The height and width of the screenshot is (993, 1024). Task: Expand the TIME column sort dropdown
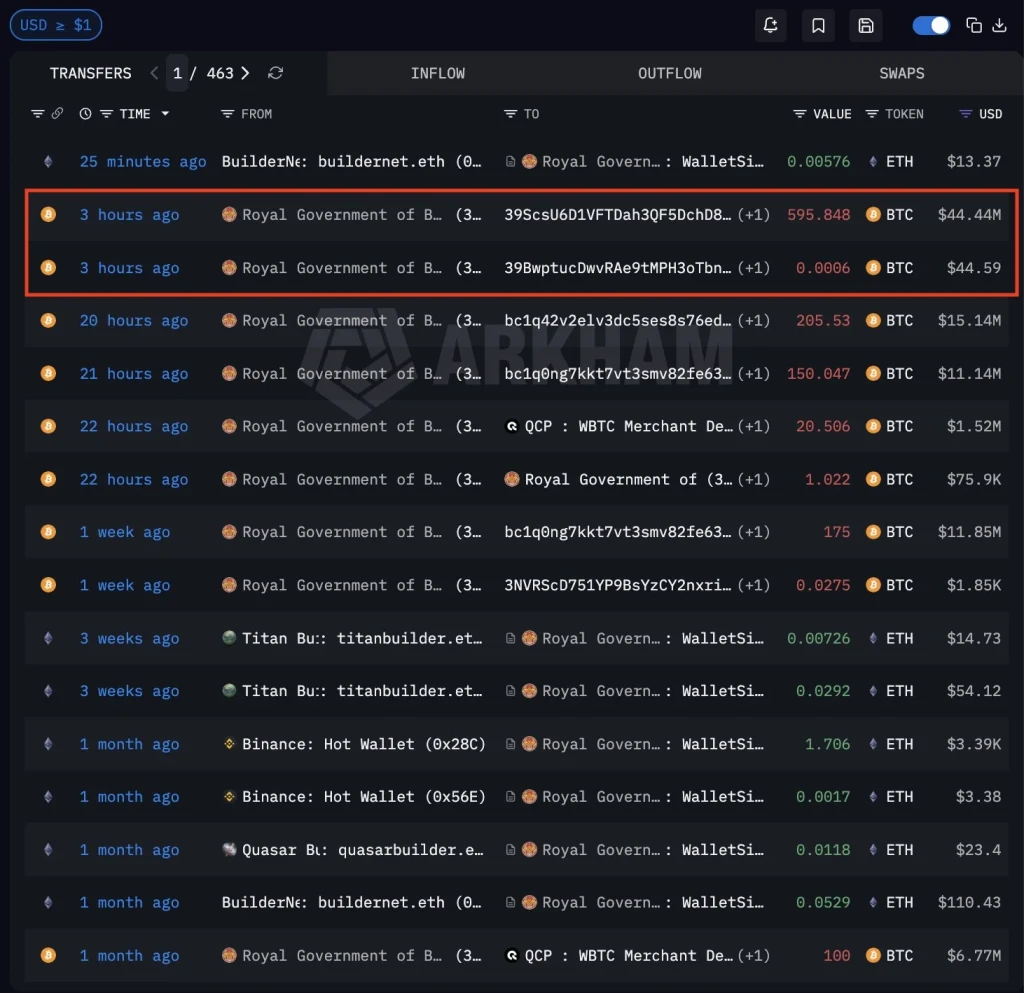tap(166, 114)
